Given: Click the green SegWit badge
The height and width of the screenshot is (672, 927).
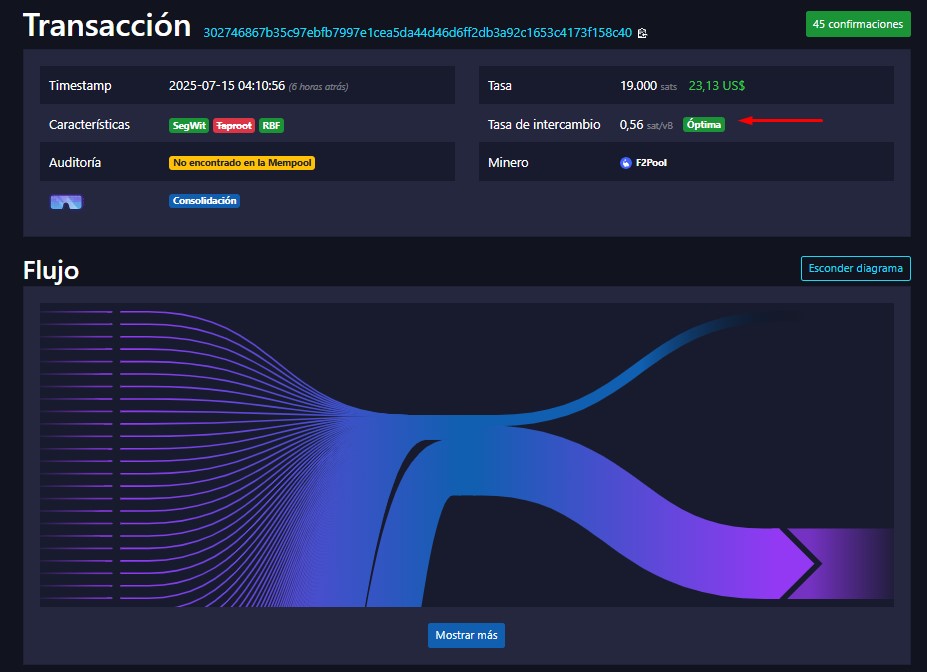Looking at the screenshot, I should 188,125.
